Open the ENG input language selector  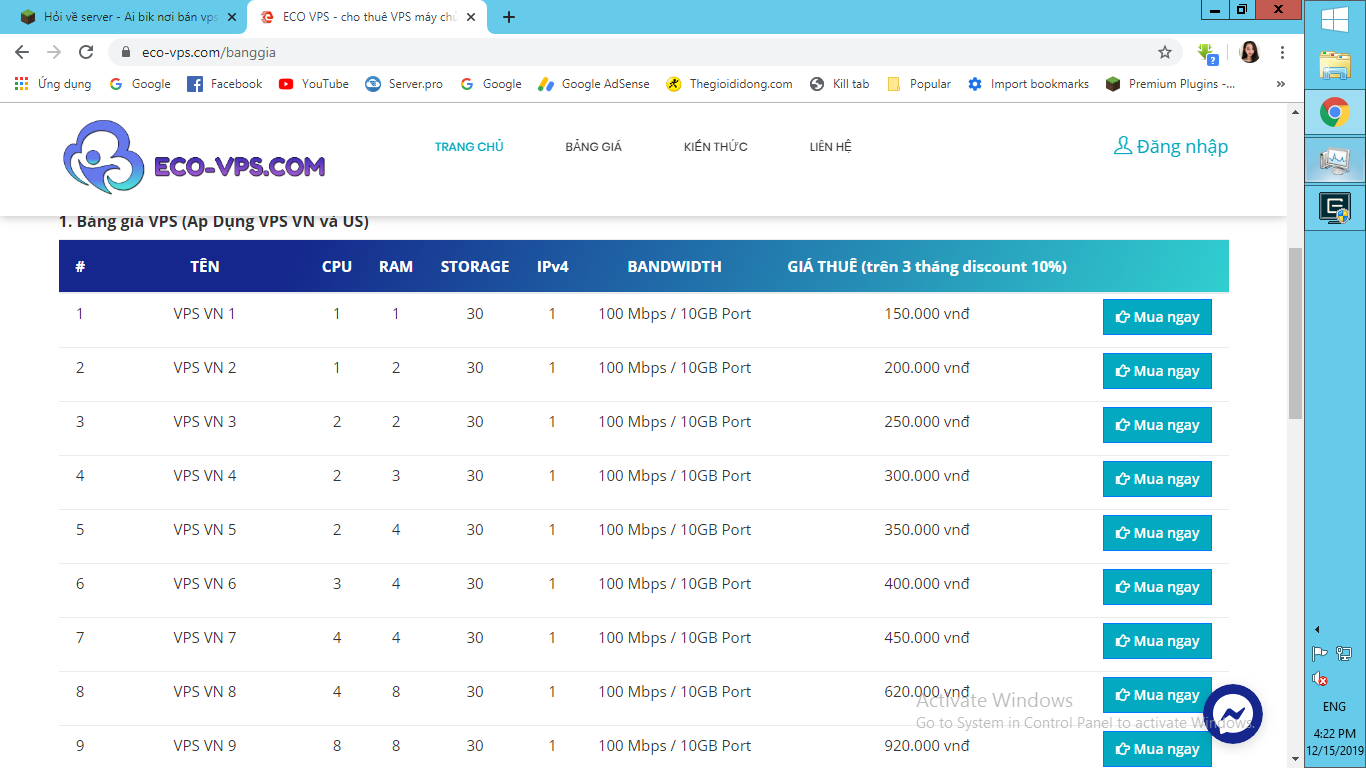(x=1334, y=706)
